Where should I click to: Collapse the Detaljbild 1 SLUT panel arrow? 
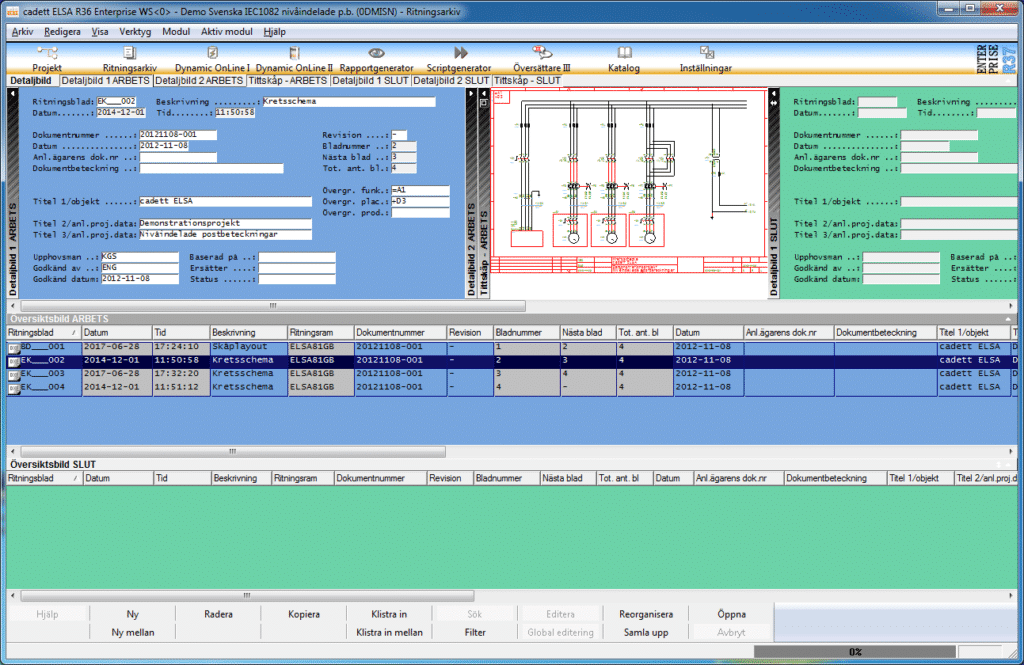pyautogui.click(x=774, y=94)
